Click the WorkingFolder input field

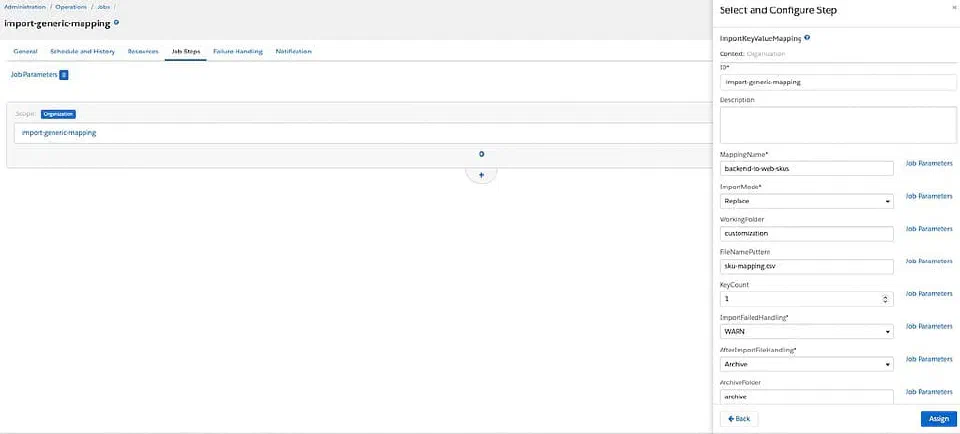coord(806,233)
